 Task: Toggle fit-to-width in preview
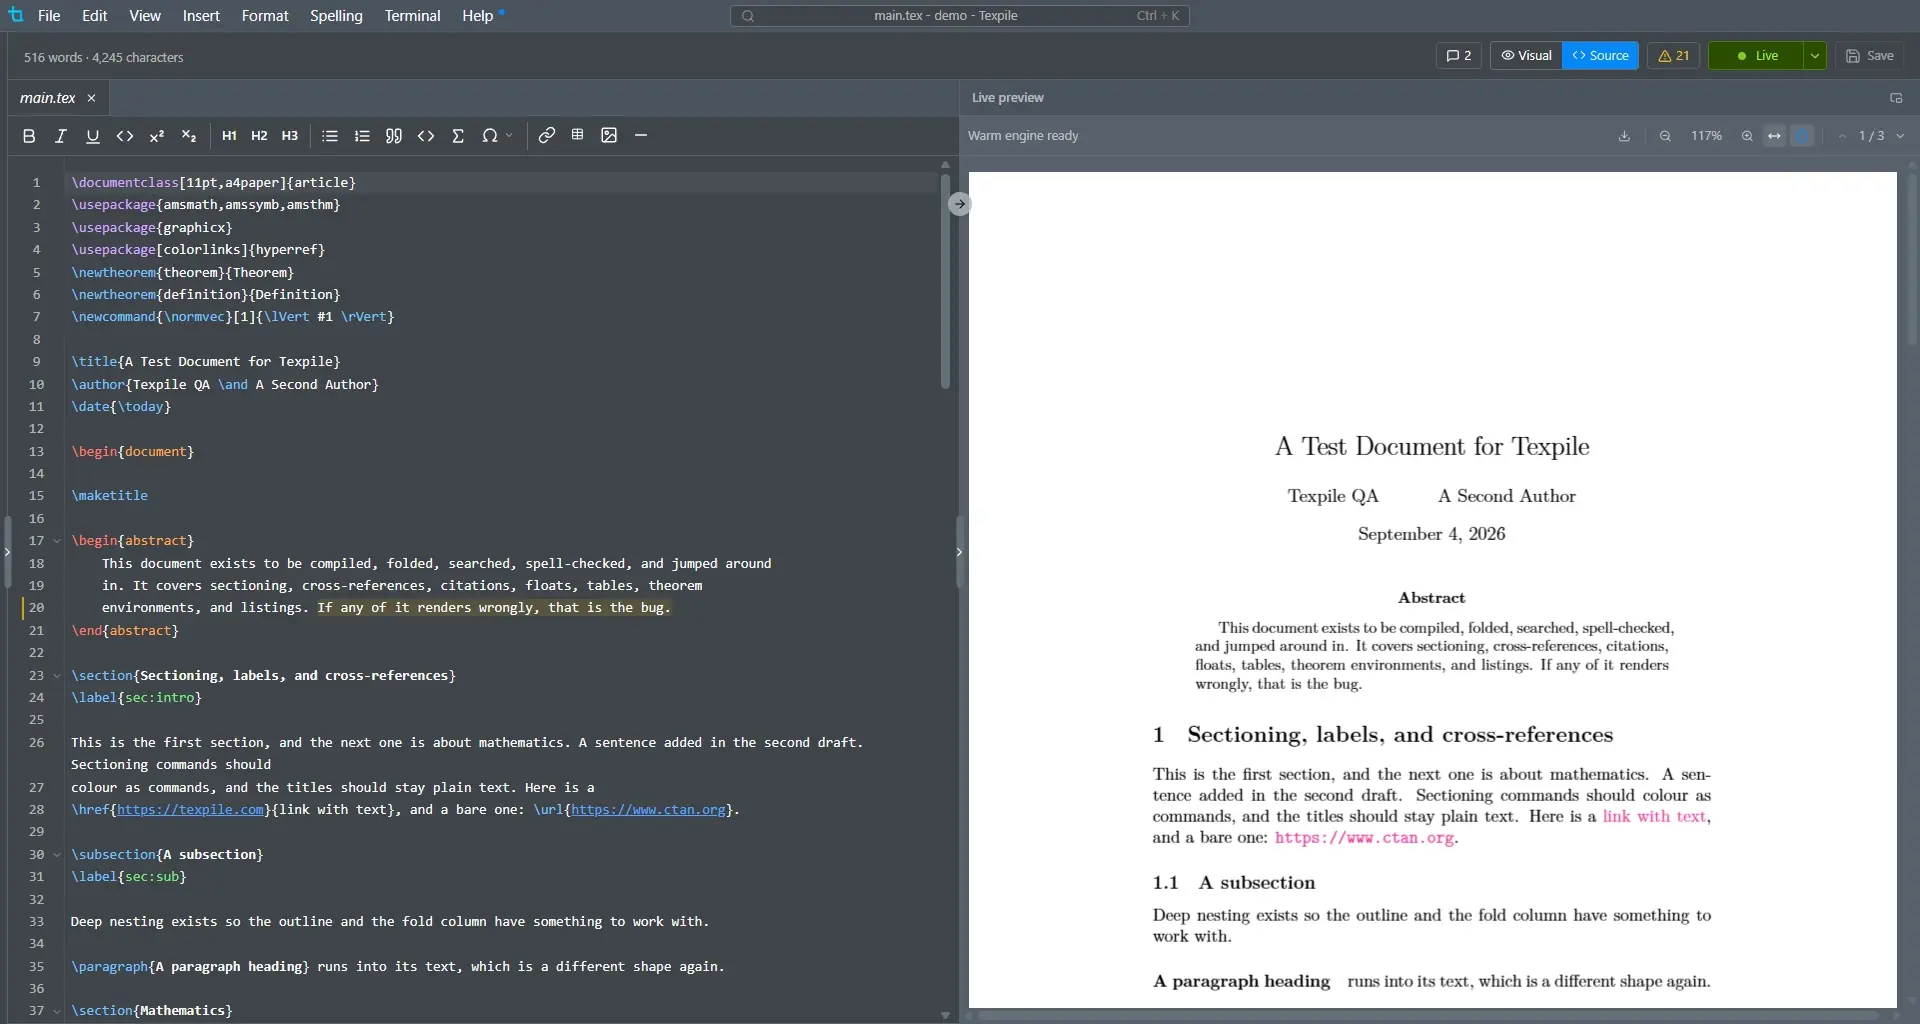pyautogui.click(x=1775, y=136)
